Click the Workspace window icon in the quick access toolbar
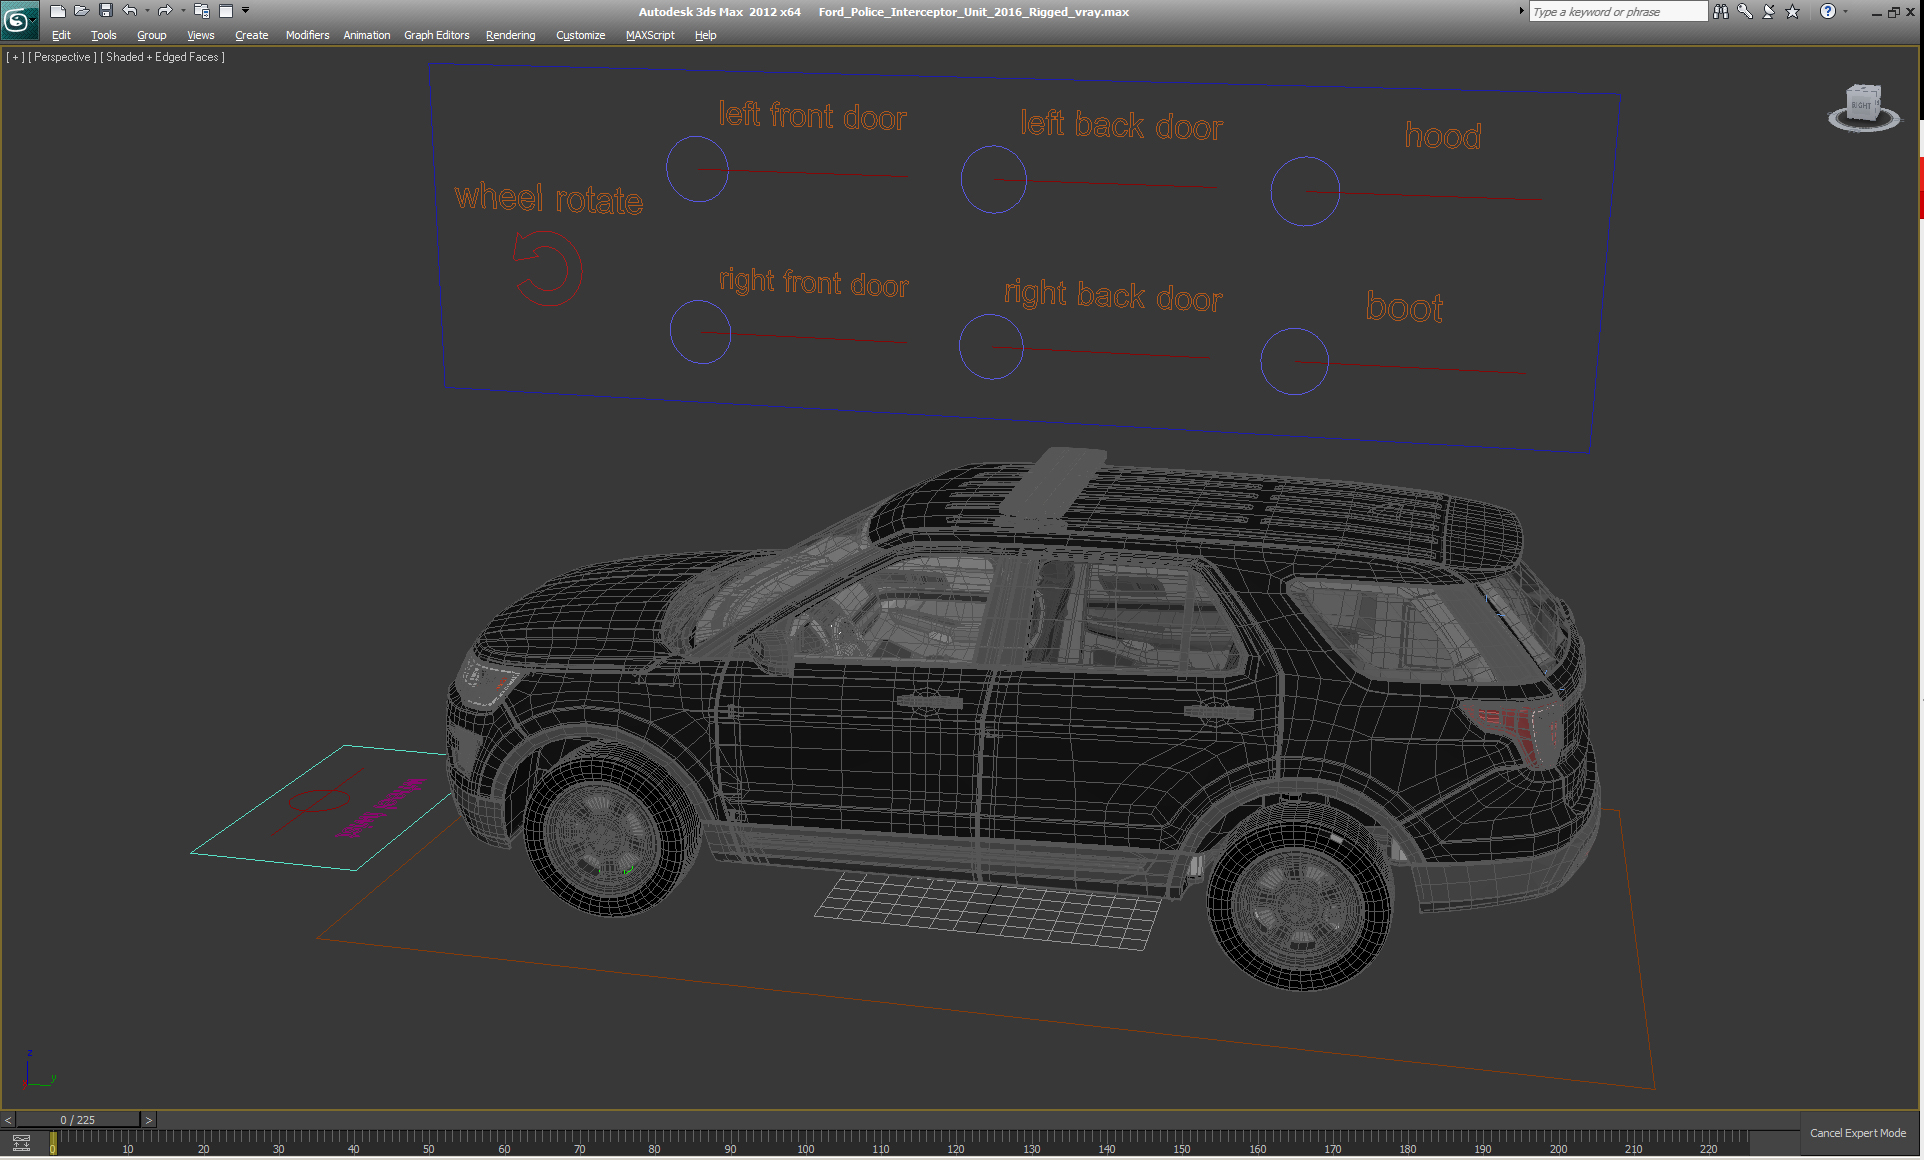The width and height of the screenshot is (1924, 1160). (226, 11)
